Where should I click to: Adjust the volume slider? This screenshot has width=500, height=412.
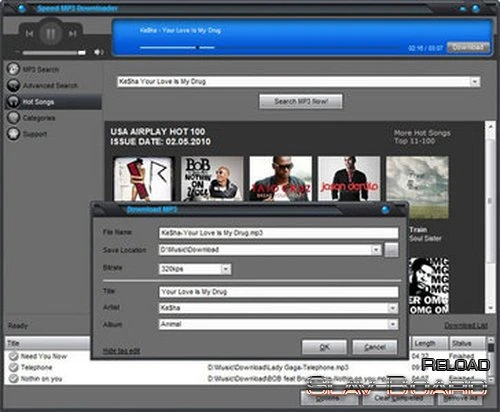pos(54,53)
